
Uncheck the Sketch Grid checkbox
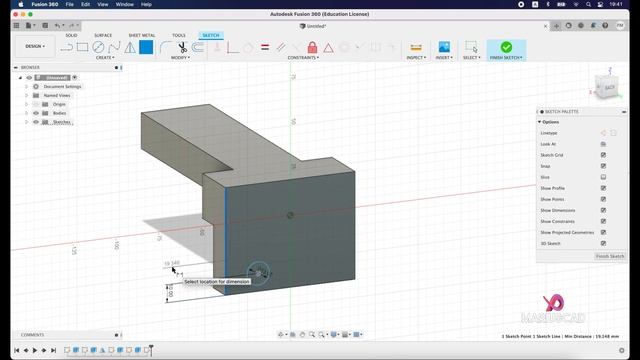[603, 155]
